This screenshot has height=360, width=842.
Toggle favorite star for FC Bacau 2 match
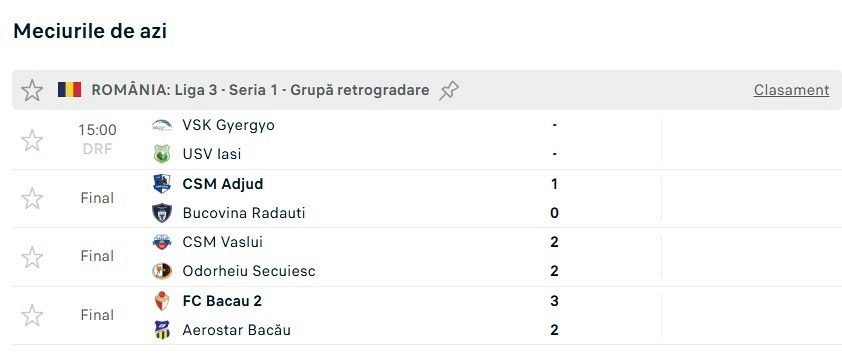click(x=32, y=315)
